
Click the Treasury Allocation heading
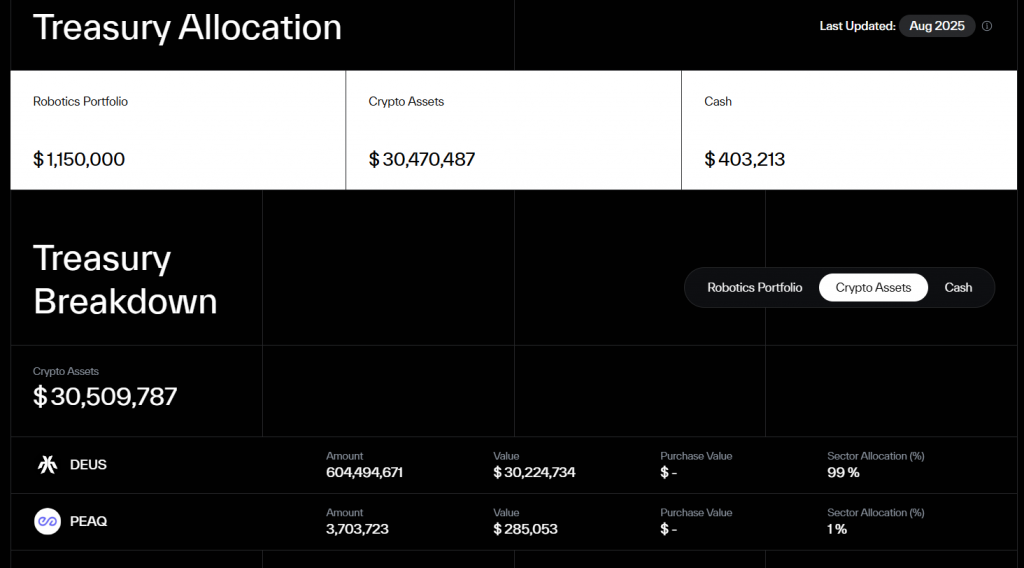pyautogui.click(x=187, y=27)
